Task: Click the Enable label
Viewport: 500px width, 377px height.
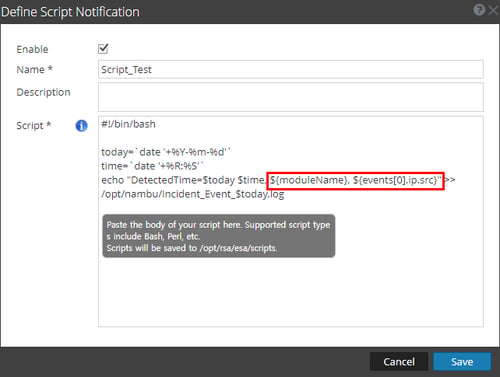Action: [x=32, y=49]
